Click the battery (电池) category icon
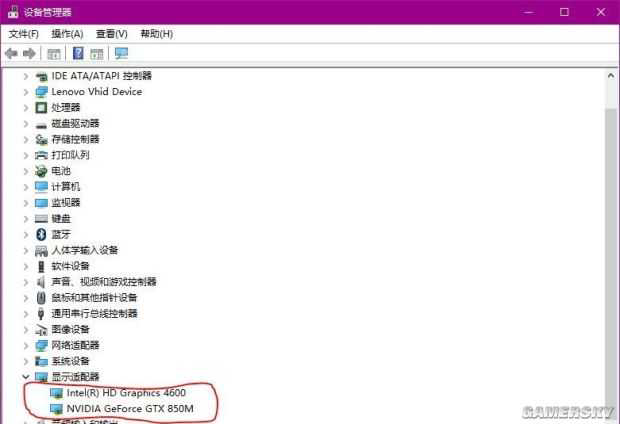Screen dimensions: 620x424 coord(41,171)
